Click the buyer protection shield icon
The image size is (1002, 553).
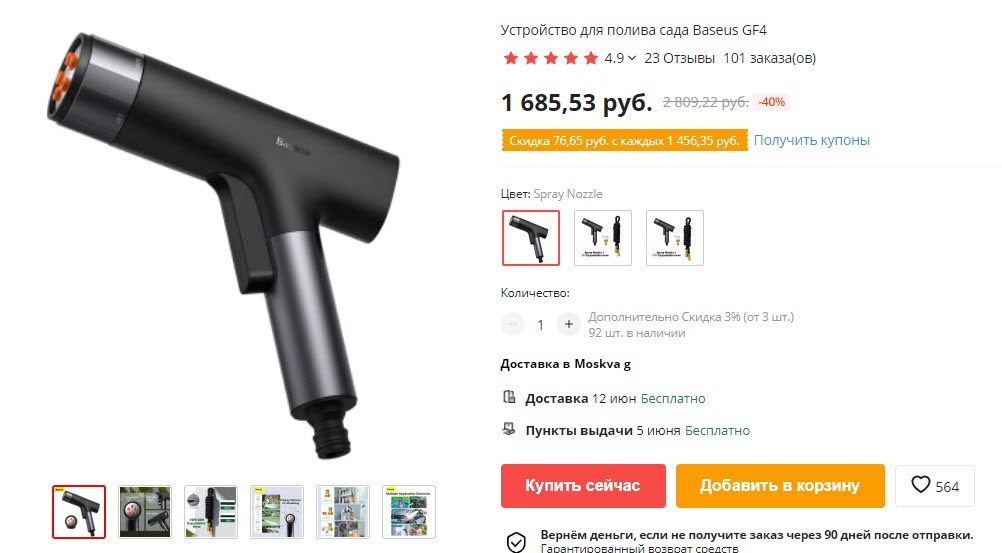click(516, 542)
